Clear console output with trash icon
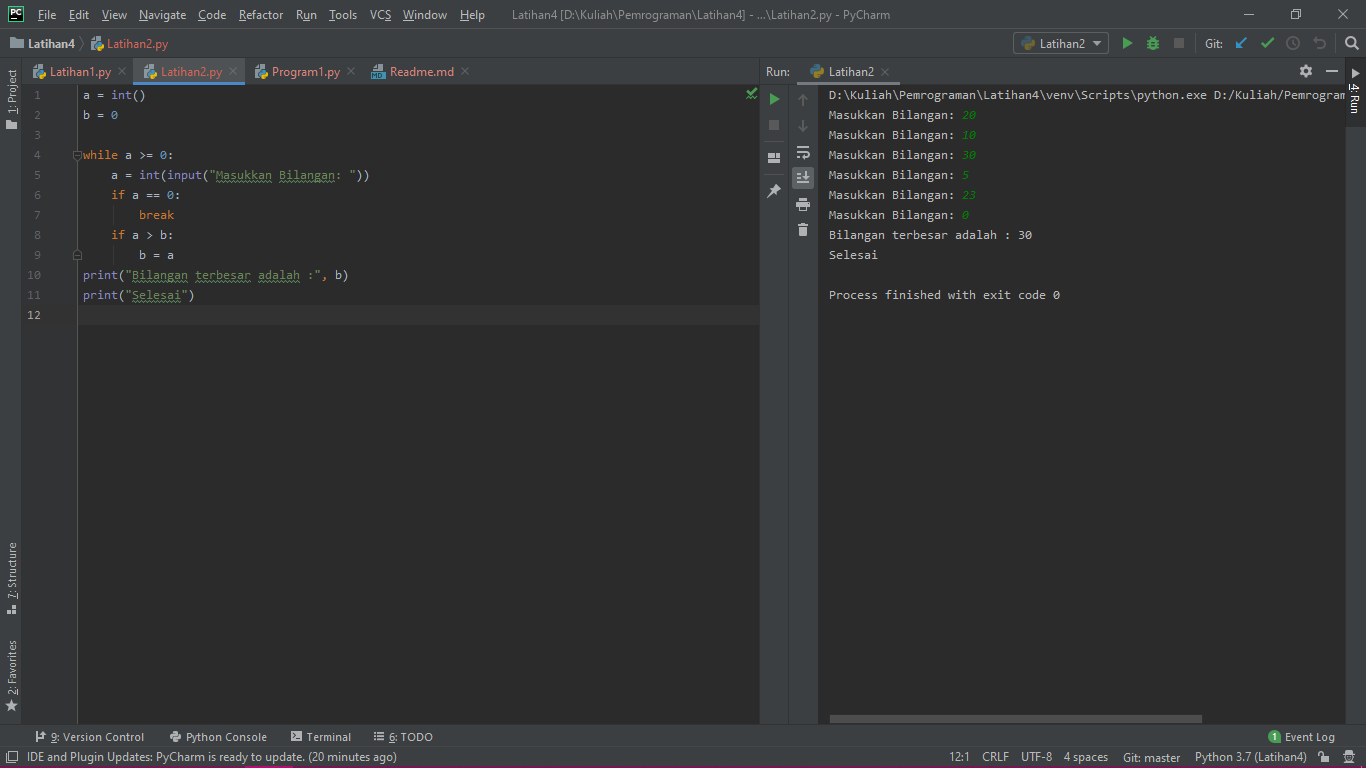 (803, 230)
